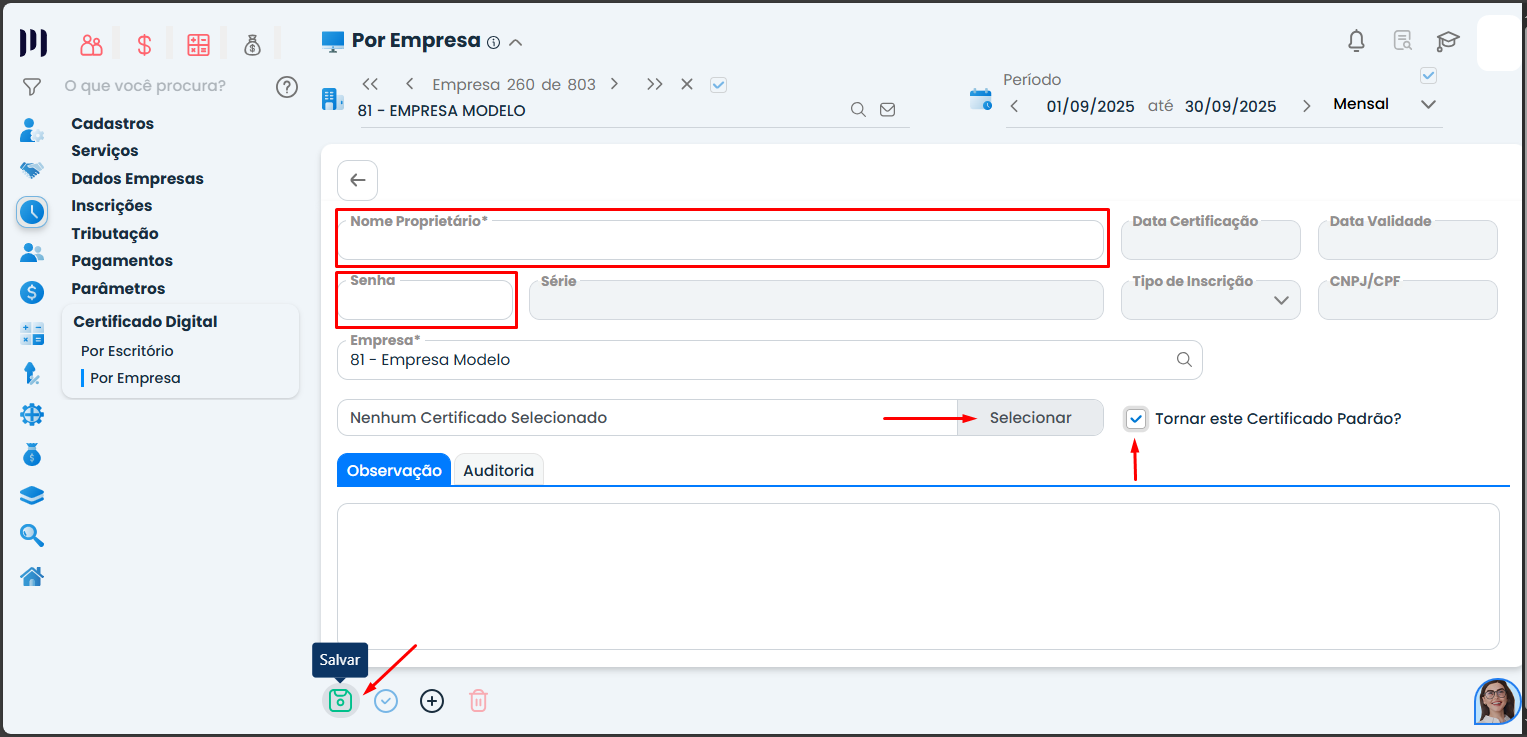
Task: Open notifications bell icon
Action: 1357,41
